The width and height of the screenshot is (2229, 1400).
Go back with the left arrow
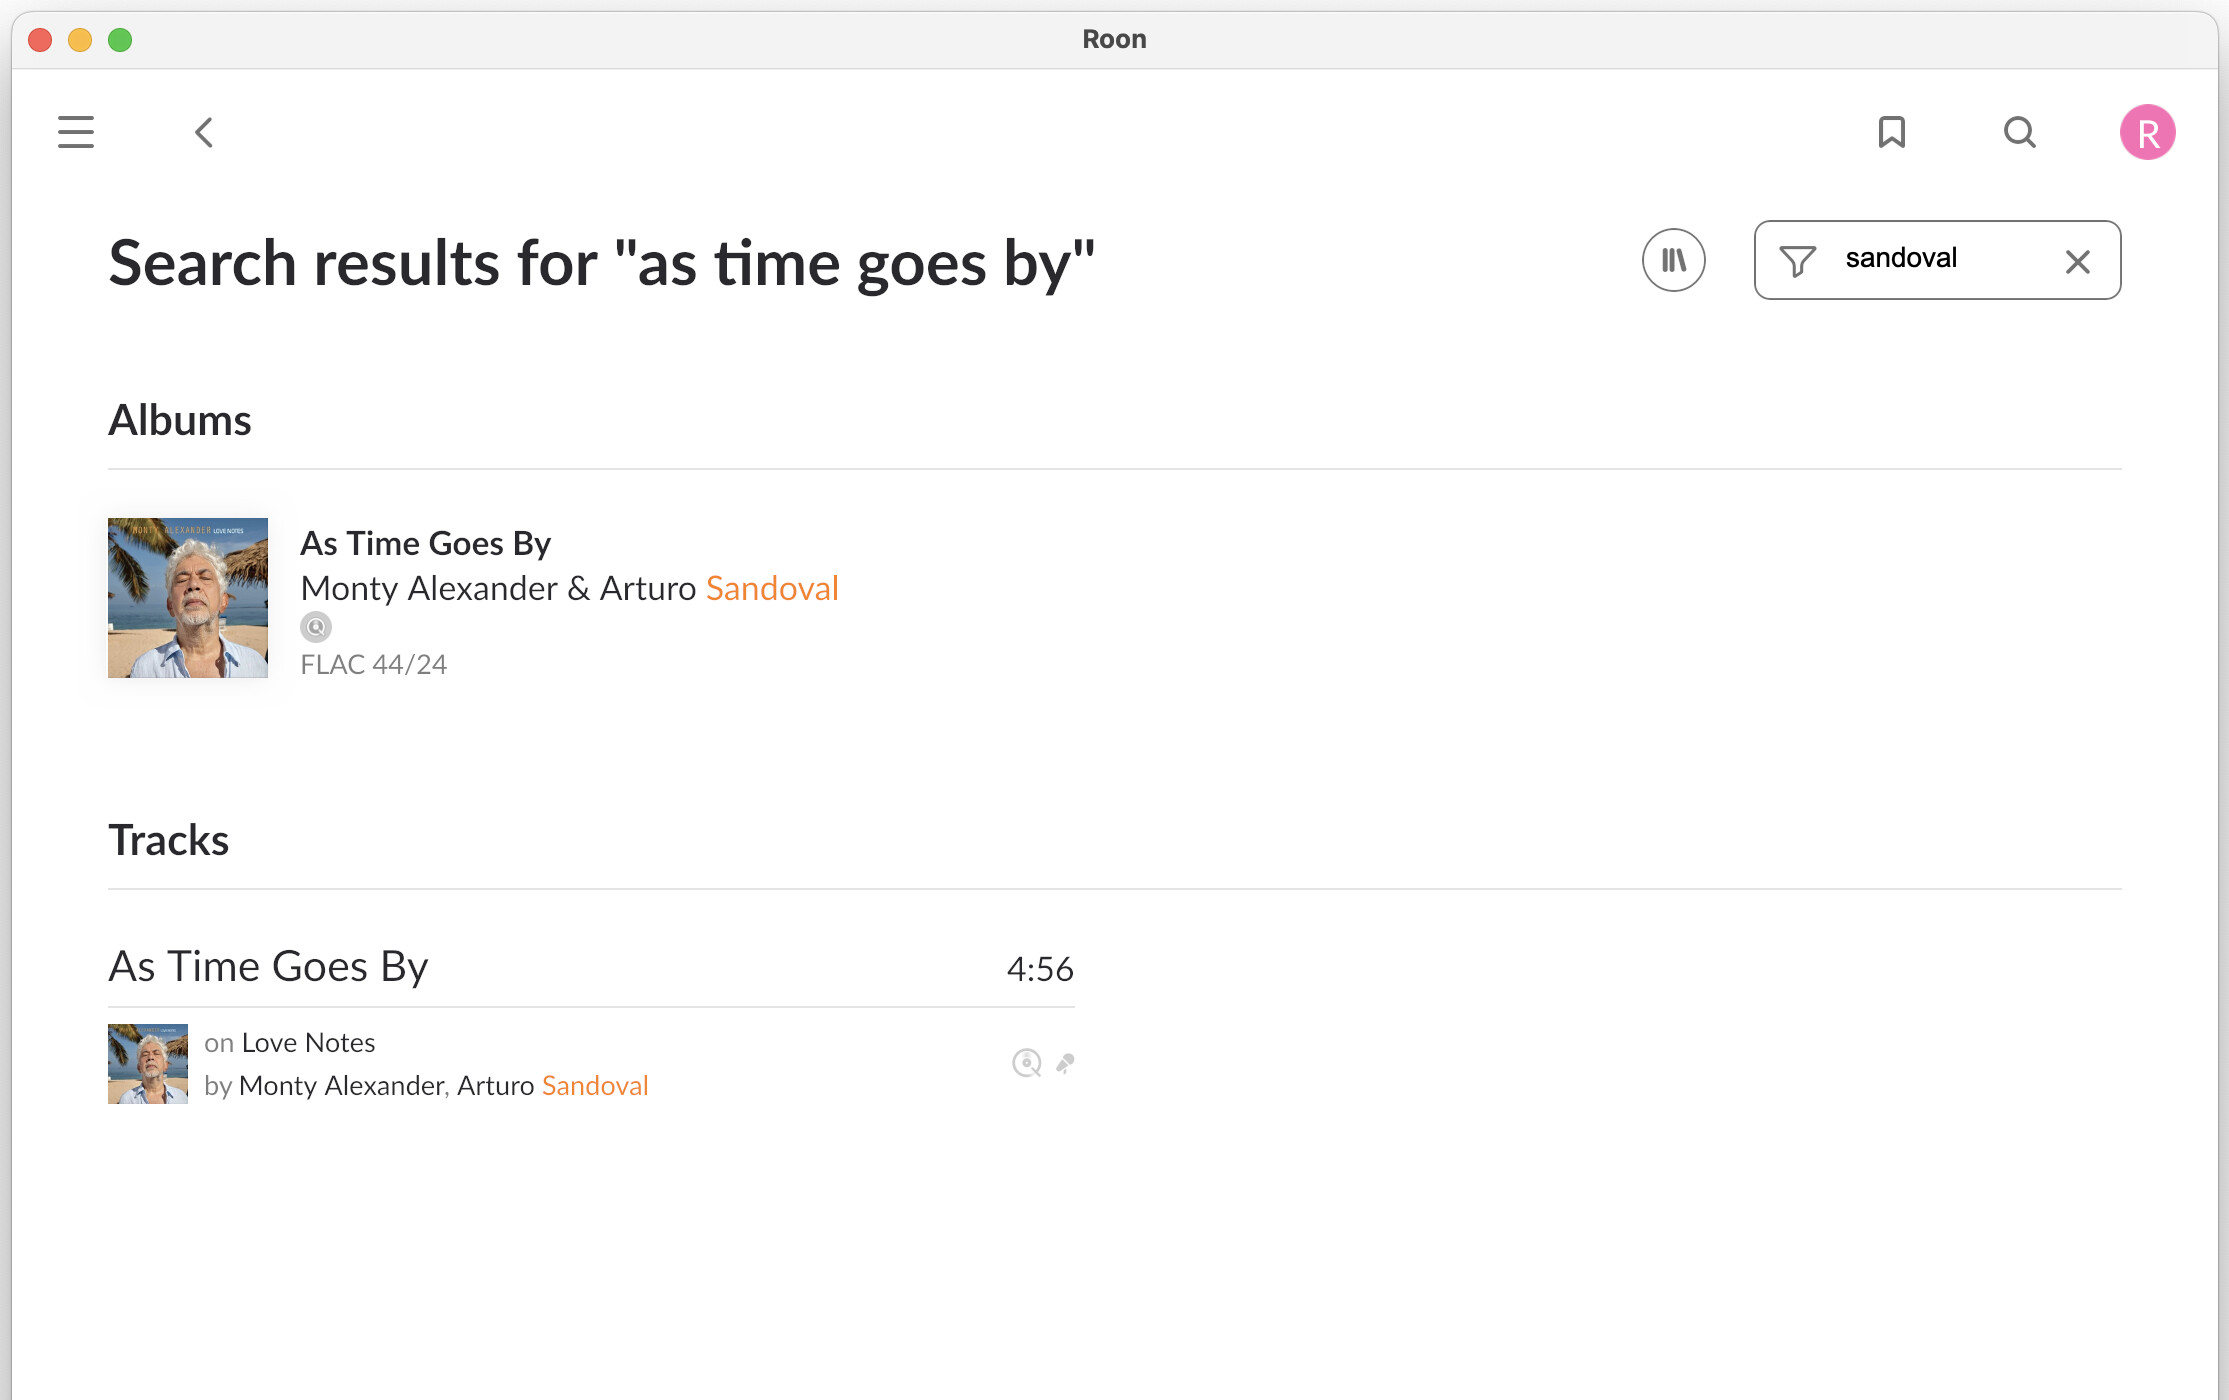pyautogui.click(x=204, y=132)
